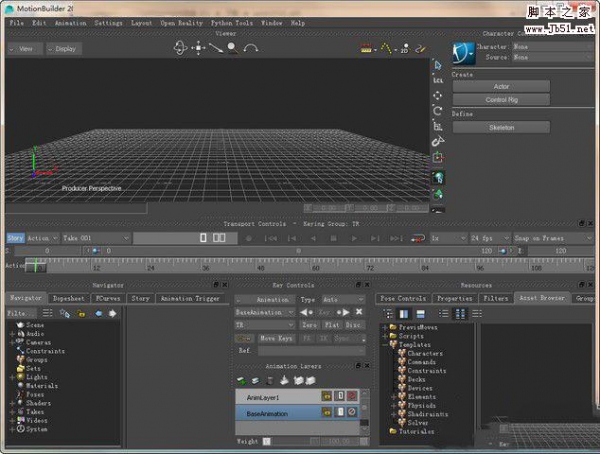The width and height of the screenshot is (600, 454).
Task: Click the Record button in Transport Controls
Action: (249, 238)
